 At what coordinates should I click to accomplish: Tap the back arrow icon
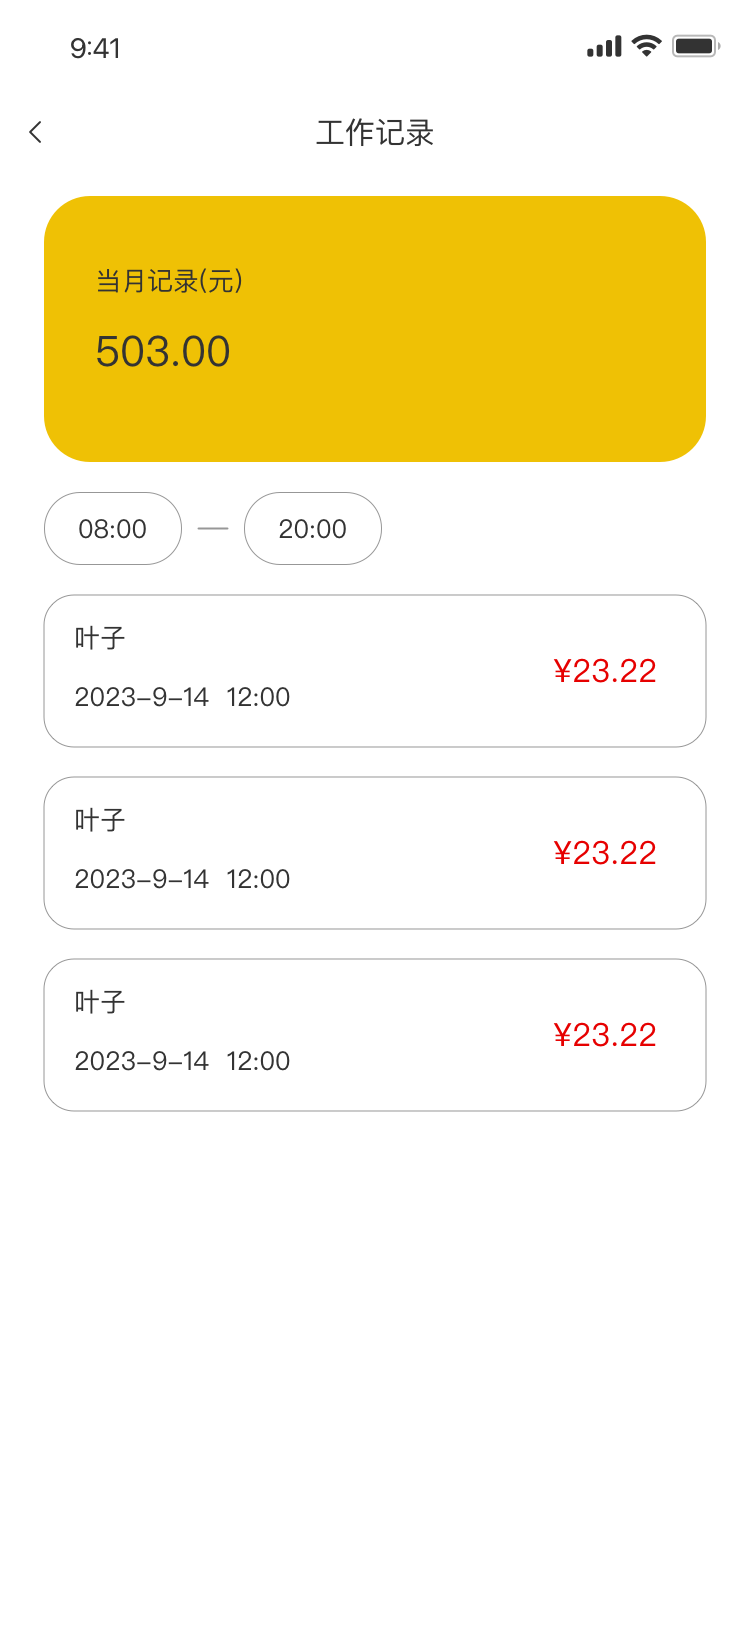point(36,132)
